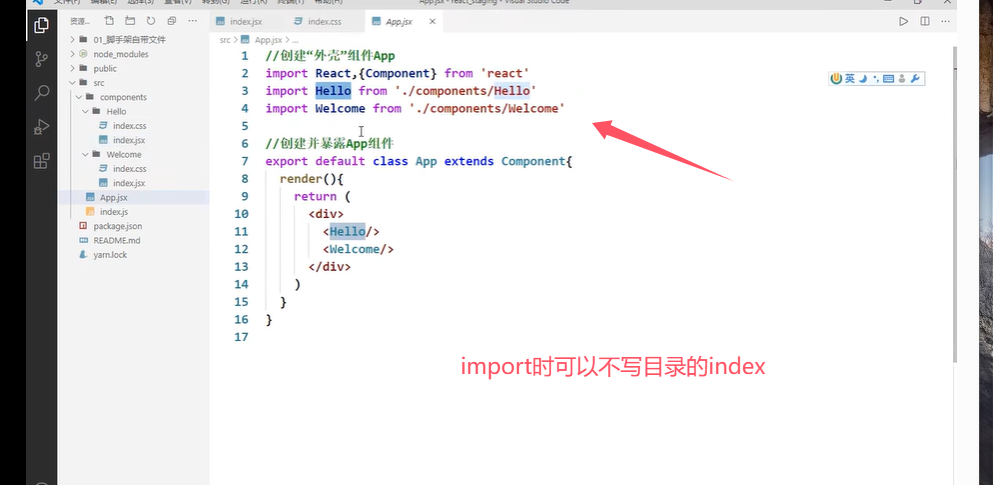The width and height of the screenshot is (993, 485).
Task: Click the src breadcrumb segment
Action: pos(225,40)
